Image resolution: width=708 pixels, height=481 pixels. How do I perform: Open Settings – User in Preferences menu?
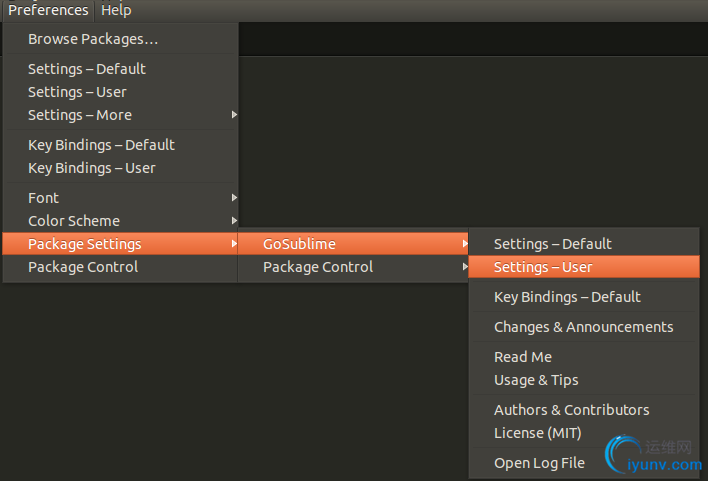click(121, 92)
